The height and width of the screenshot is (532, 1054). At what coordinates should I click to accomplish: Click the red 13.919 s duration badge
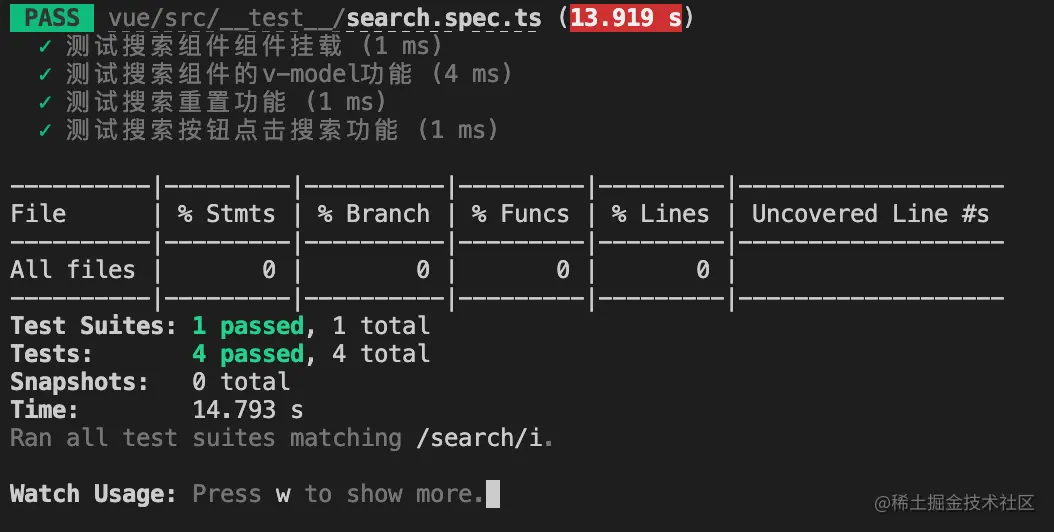(x=626, y=18)
